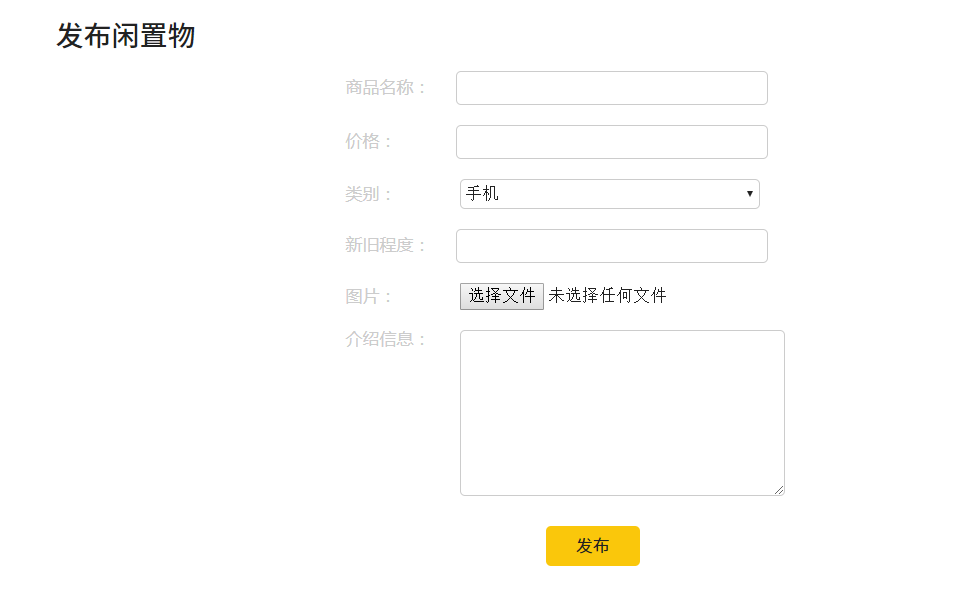Submit the idle item form with 发布

pyautogui.click(x=592, y=546)
